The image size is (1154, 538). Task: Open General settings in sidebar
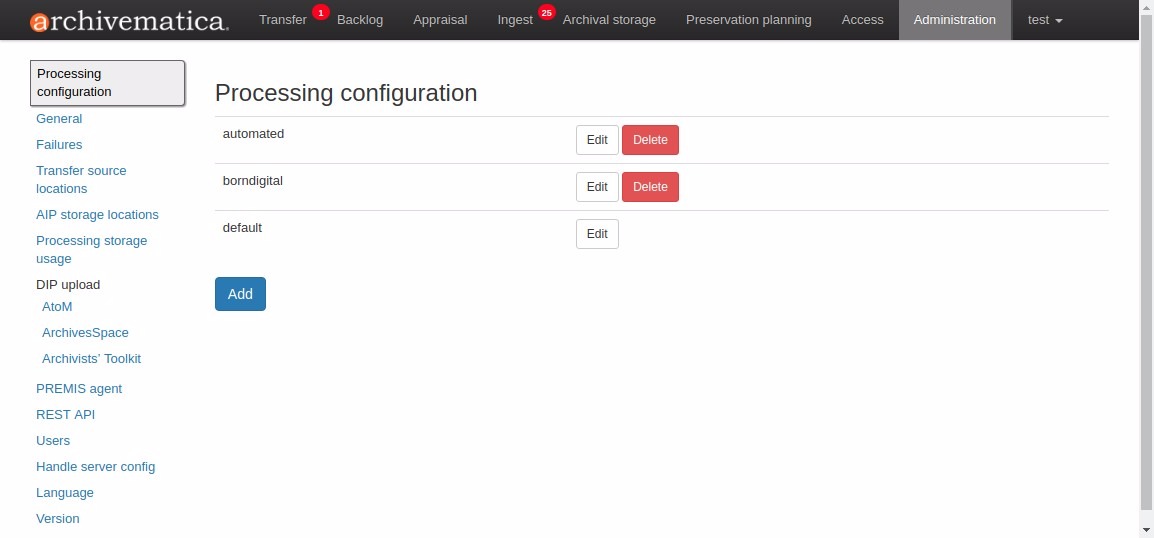coord(59,119)
